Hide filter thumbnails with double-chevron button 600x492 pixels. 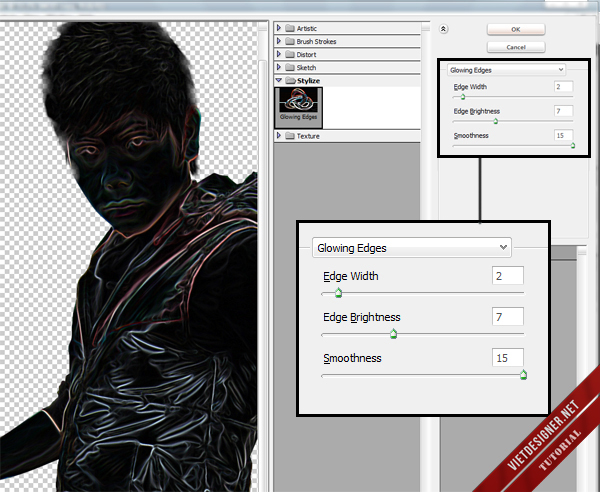443,29
